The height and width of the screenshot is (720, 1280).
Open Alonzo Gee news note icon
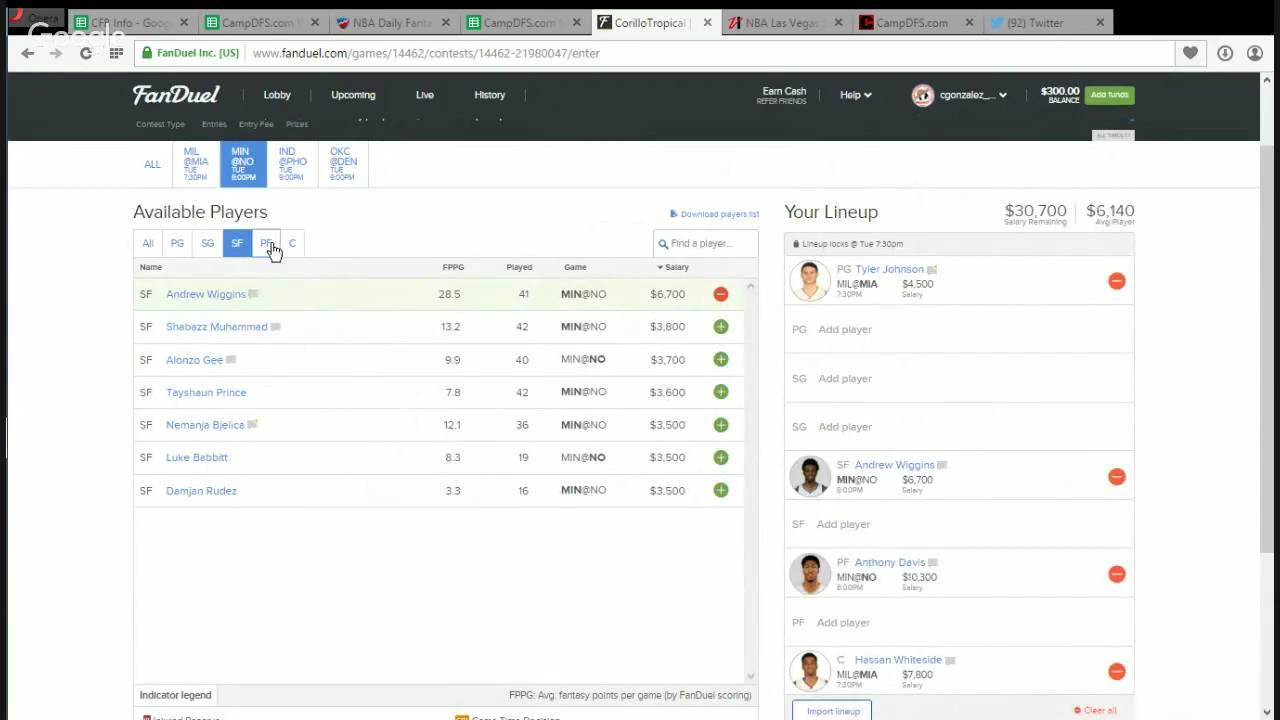[x=231, y=360]
